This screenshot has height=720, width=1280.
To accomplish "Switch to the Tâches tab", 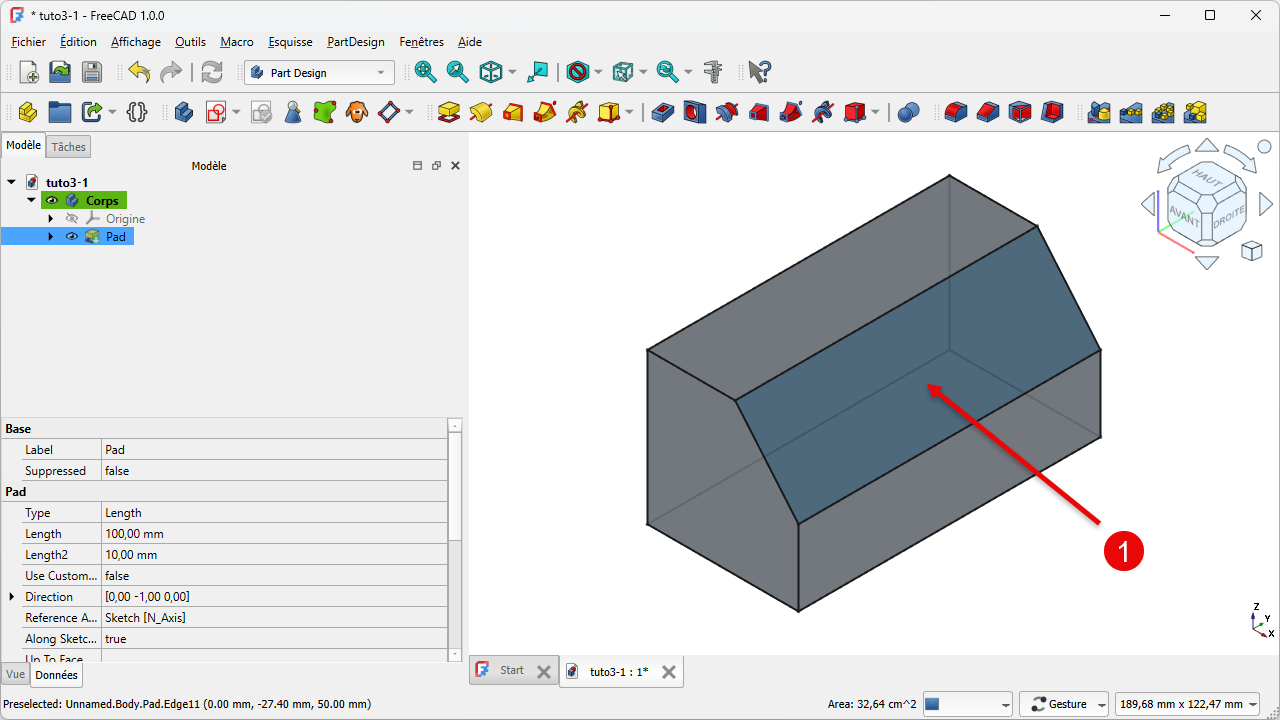I will pos(69,147).
